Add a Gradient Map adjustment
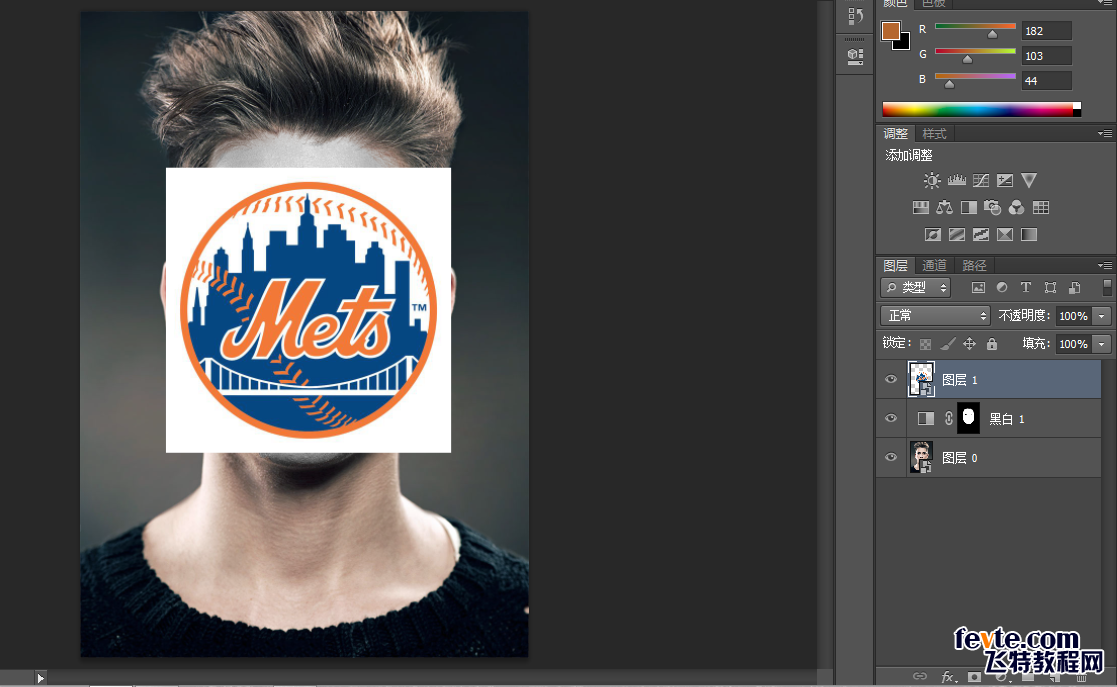Image resolution: width=1117 pixels, height=687 pixels. click(x=1029, y=234)
